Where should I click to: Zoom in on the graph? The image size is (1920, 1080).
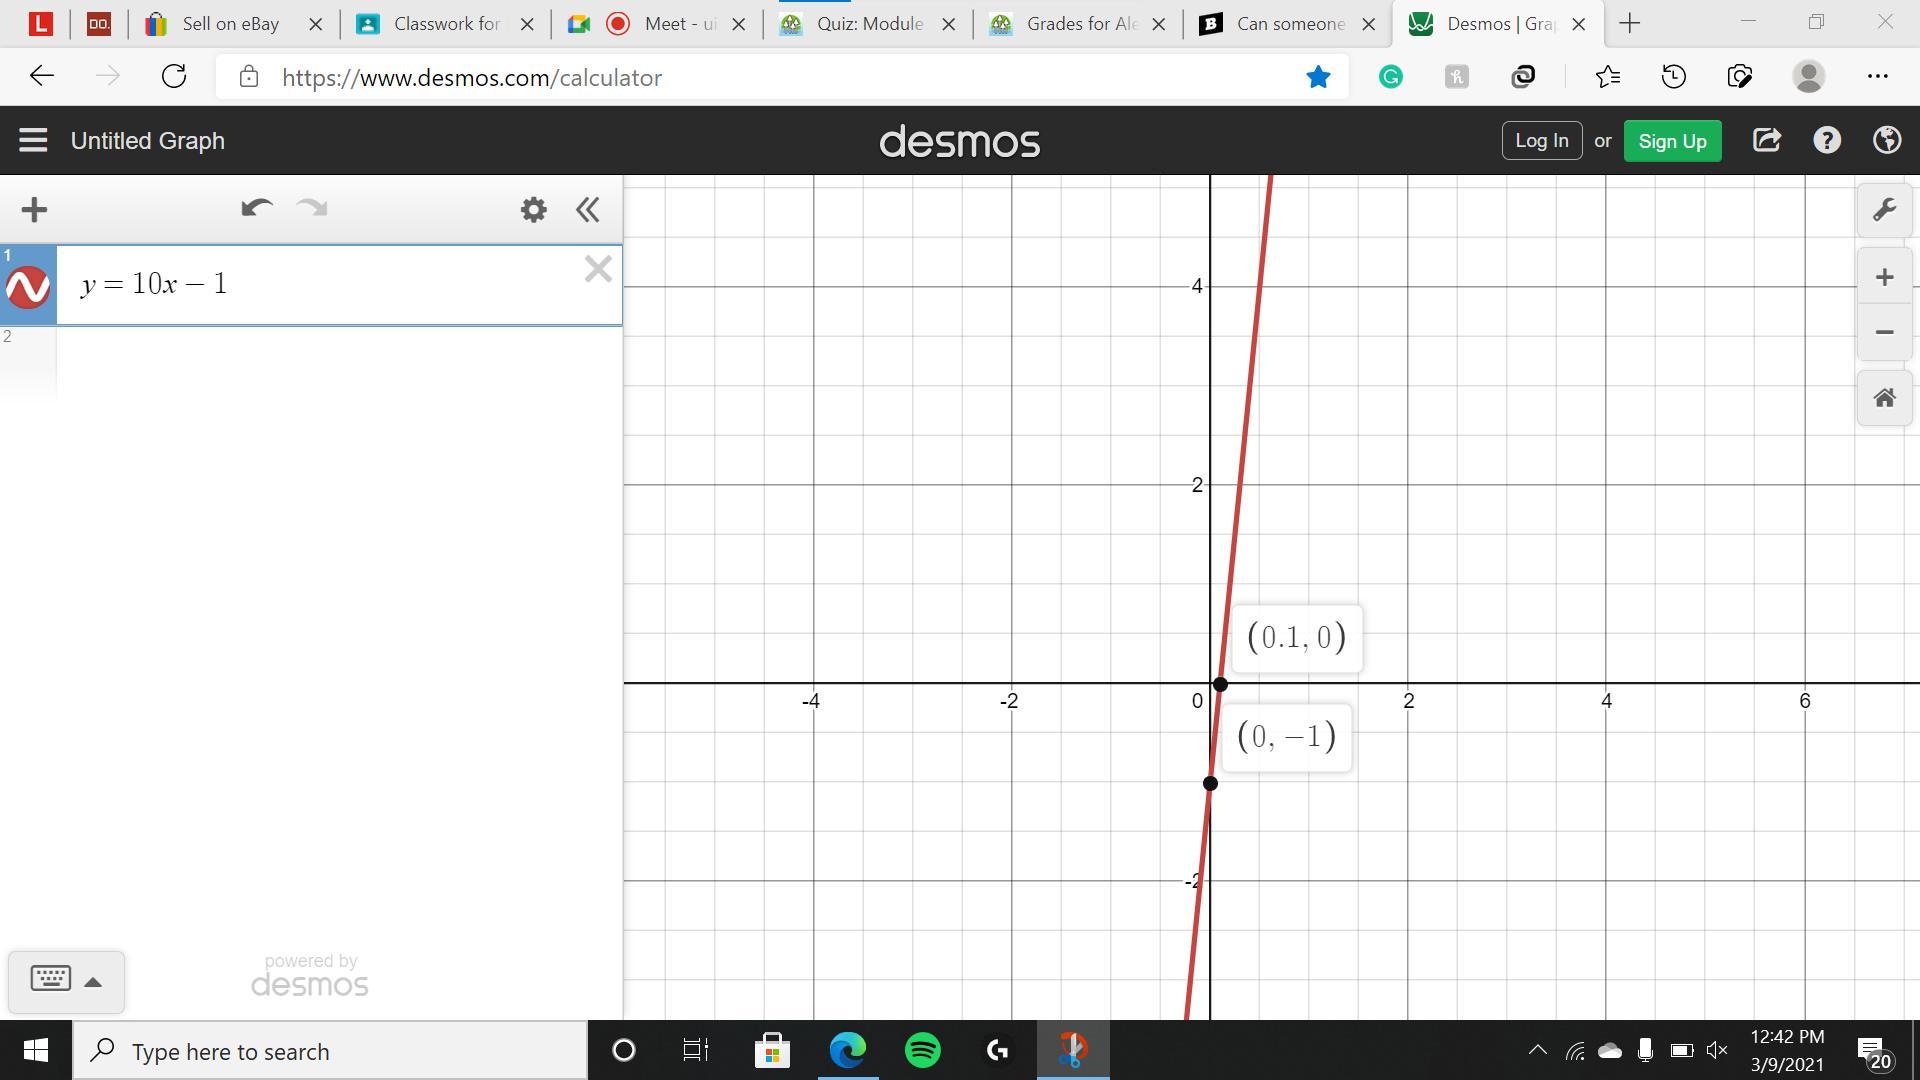click(1884, 277)
